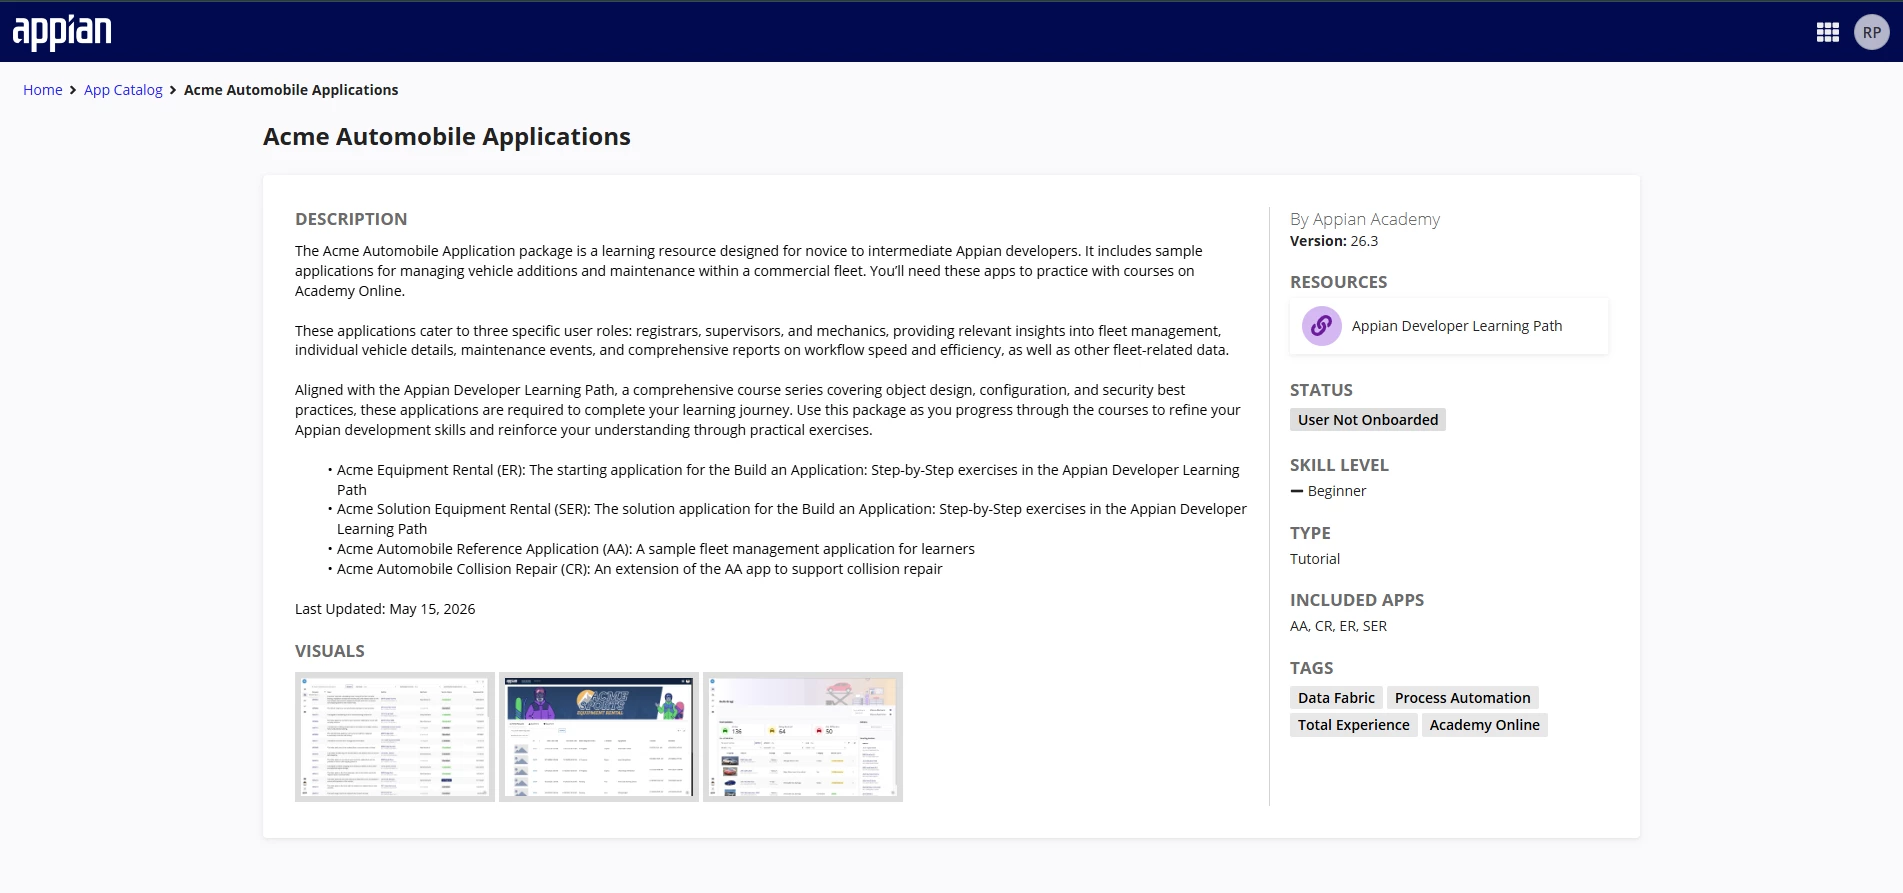Click Last Updated: May 15, 2026 text

(x=385, y=609)
